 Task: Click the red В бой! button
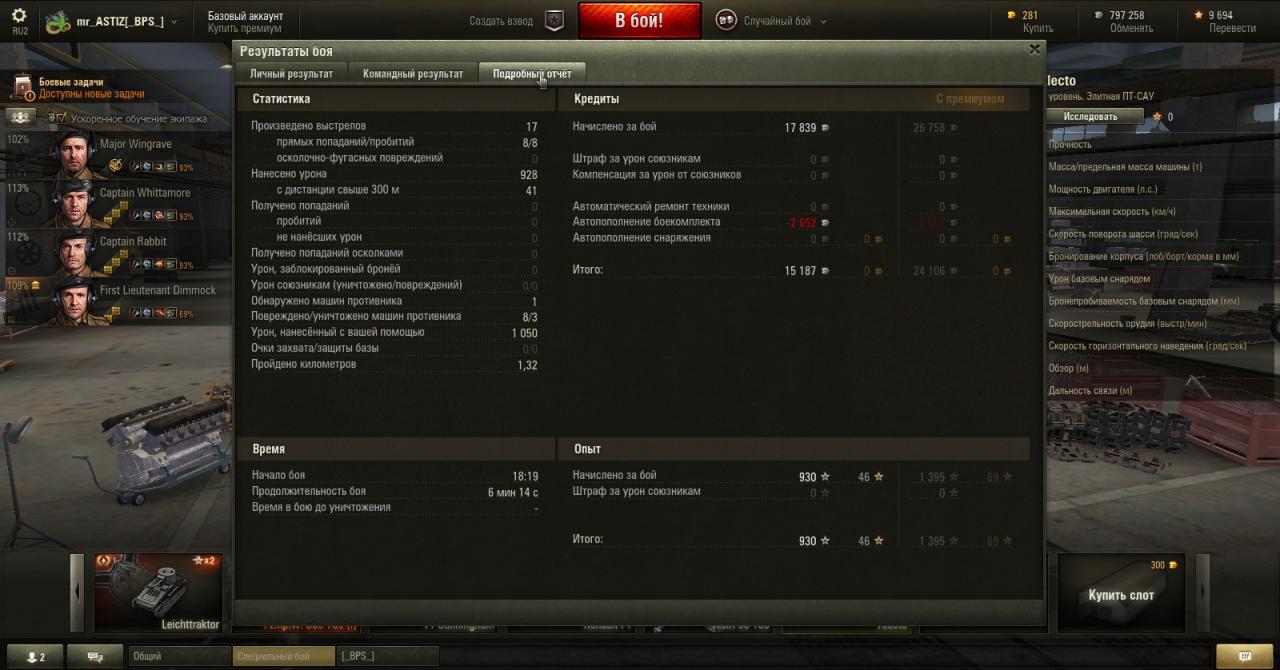click(639, 20)
